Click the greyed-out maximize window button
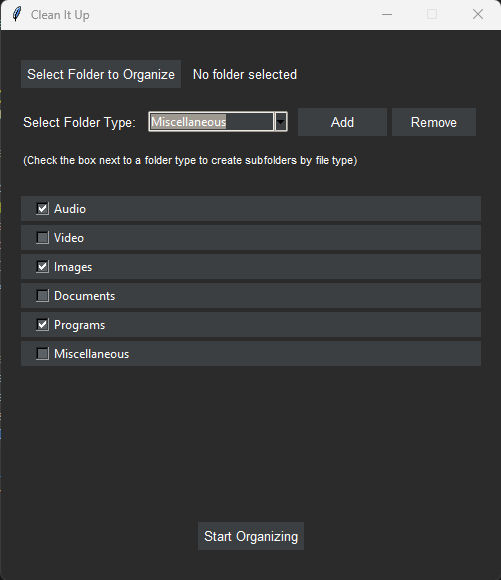Image resolution: width=501 pixels, height=580 pixels. 432,14
